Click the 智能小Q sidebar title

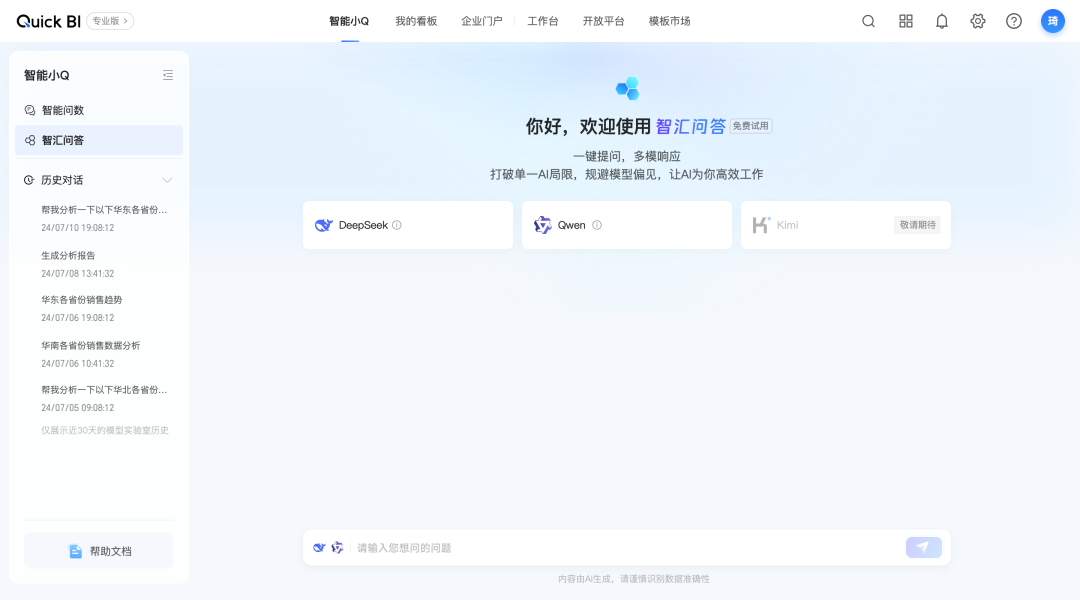click(x=47, y=75)
